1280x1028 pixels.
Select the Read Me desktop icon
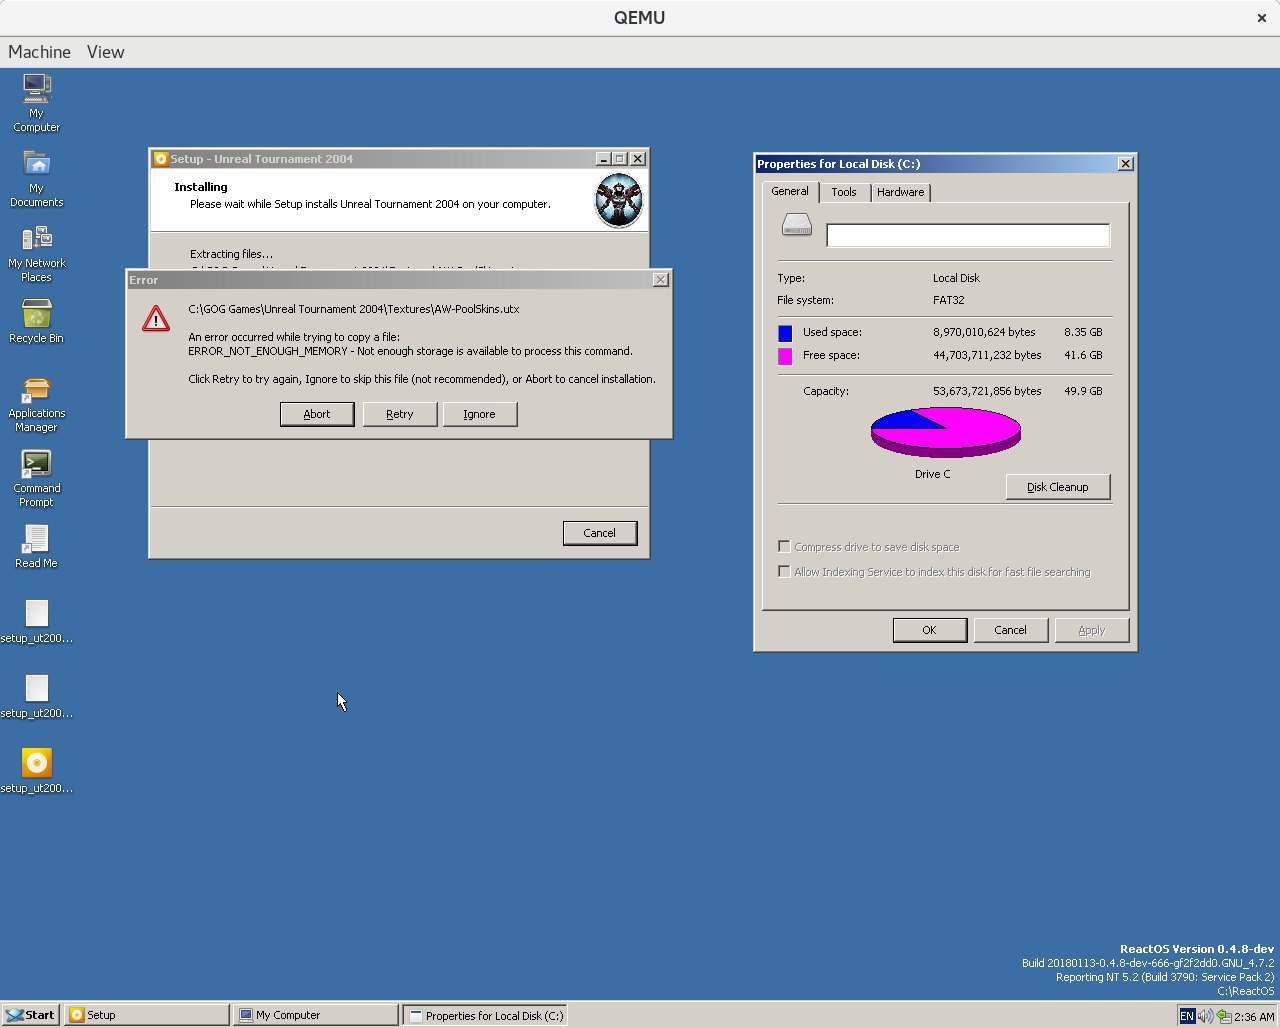coord(37,546)
